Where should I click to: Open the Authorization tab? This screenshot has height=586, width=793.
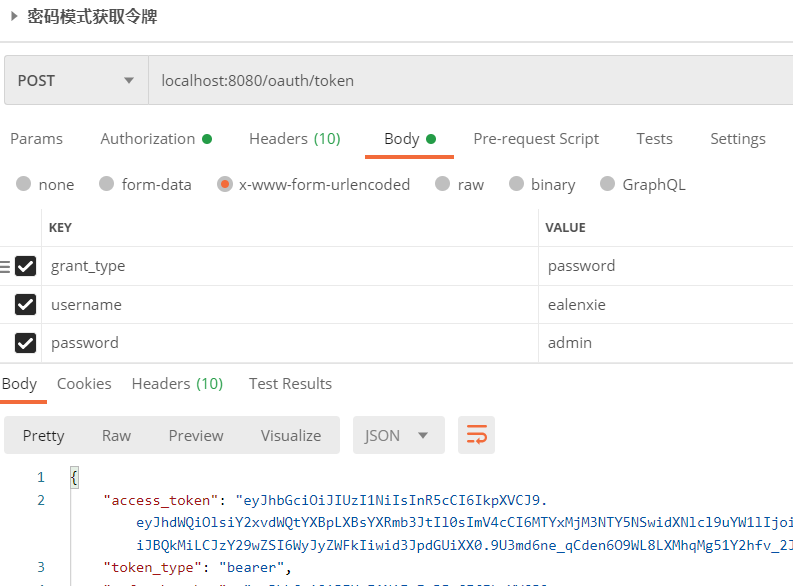point(156,139)
